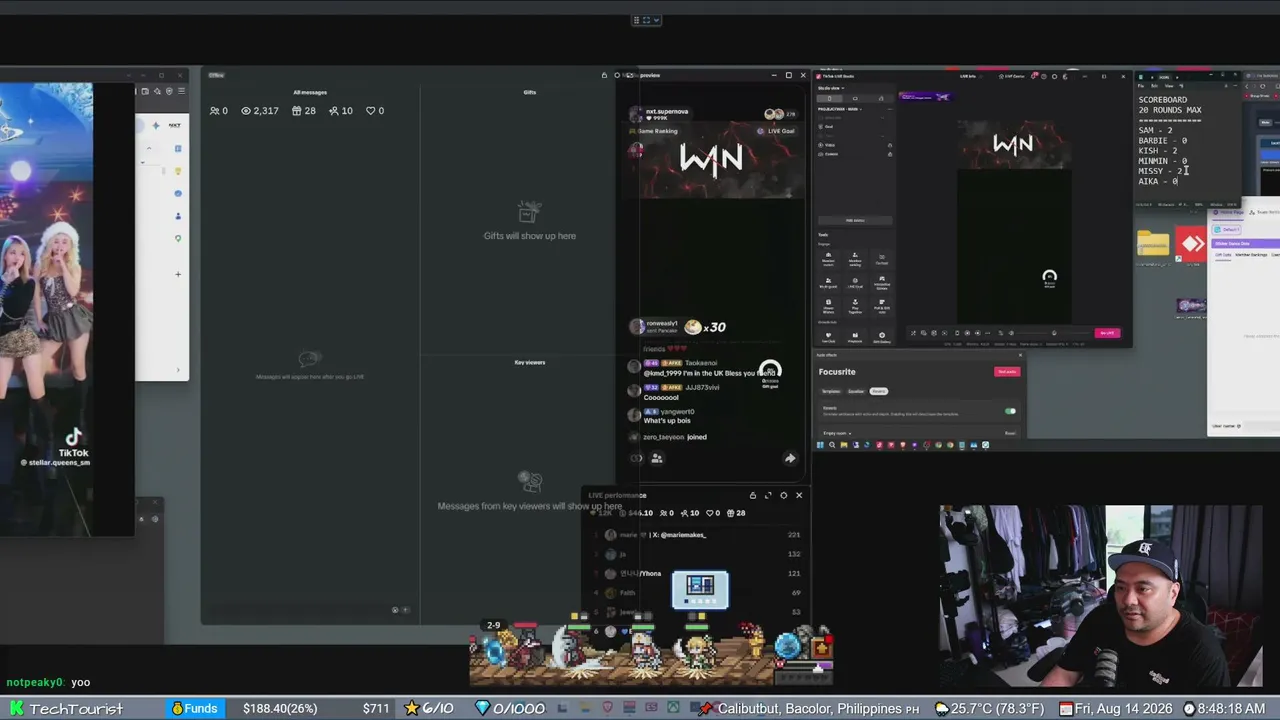1280x720 pixels.
Task: Select the Video source in scene list
Action: tap(830, 145)
